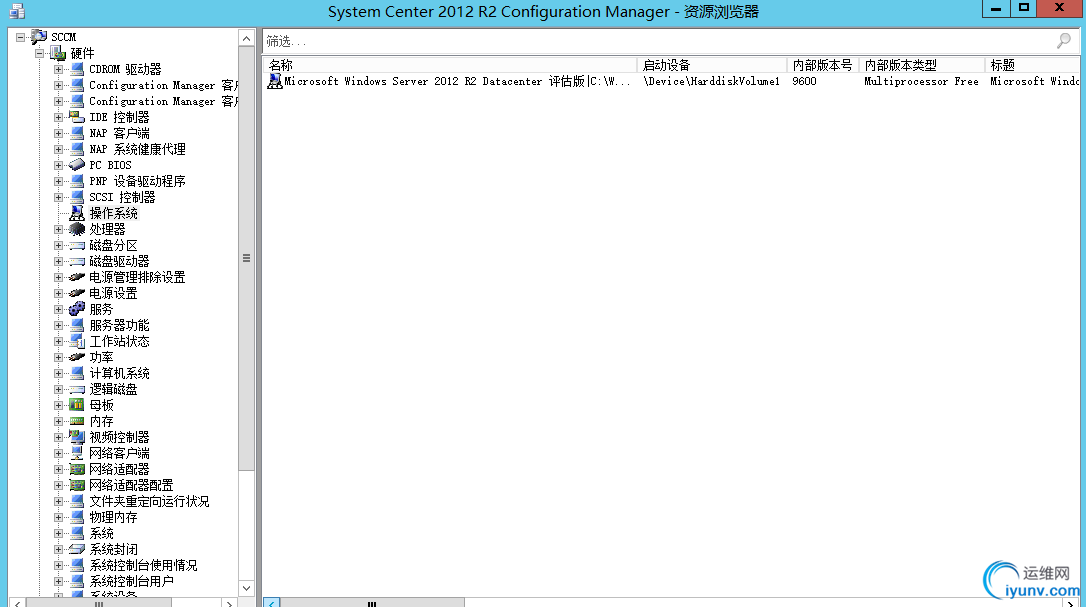Expand the SCSI 控制器 node

pyautogui.click(x=59, y=197)
